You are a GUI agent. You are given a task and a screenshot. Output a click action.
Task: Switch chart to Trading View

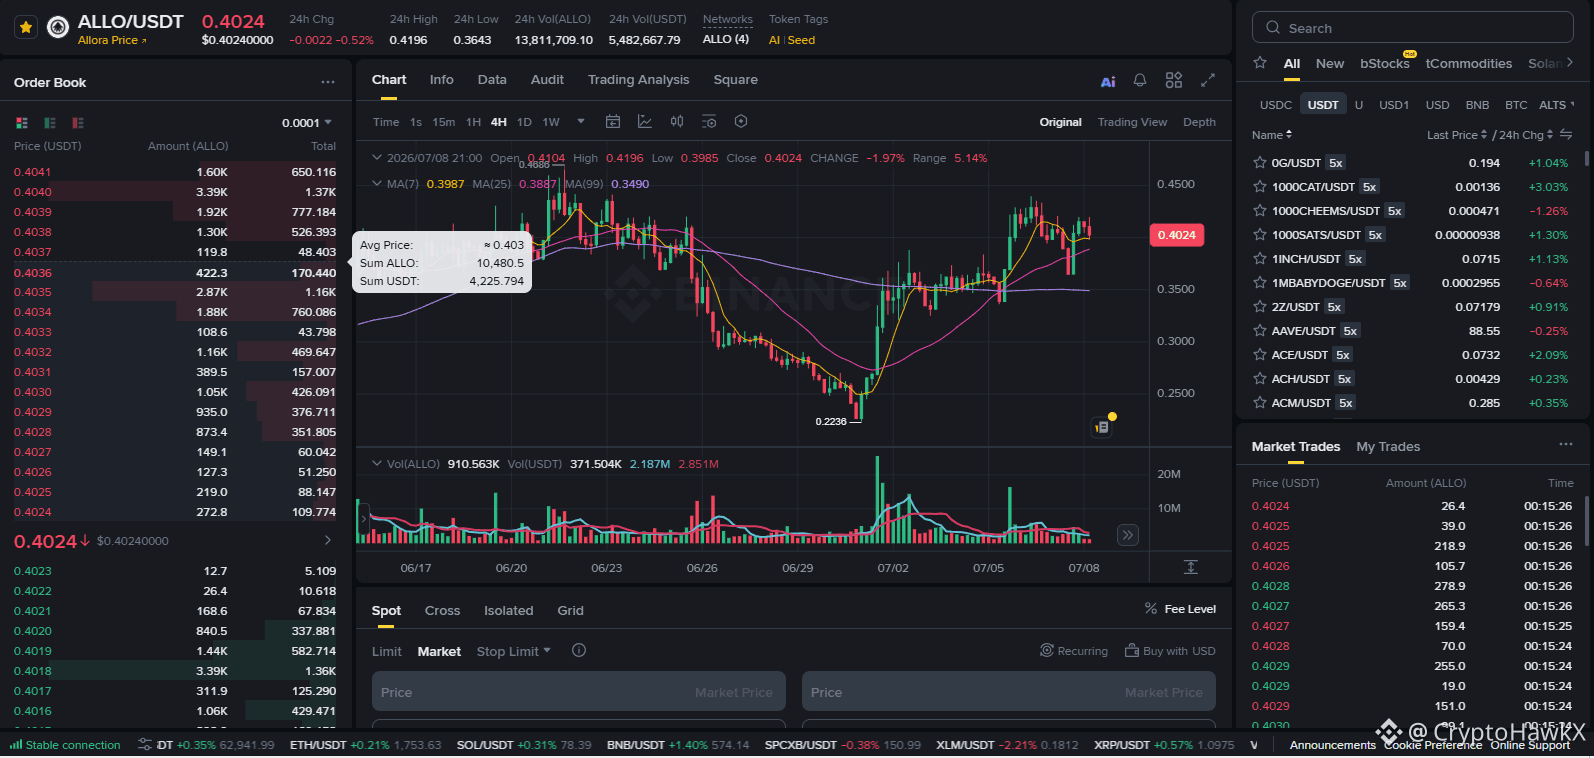click(1132, 122)
